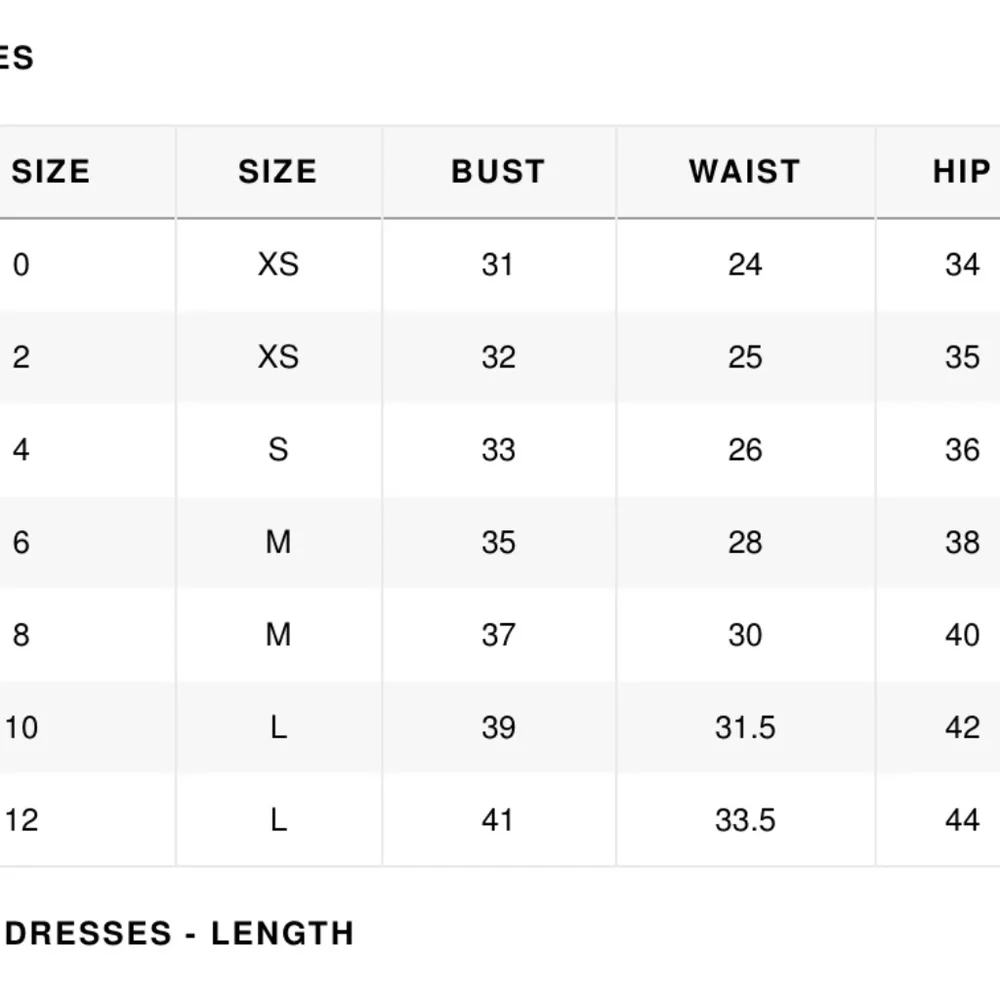
Task: Select the DRESSES - LENGTH heading
Action: click(179, 934)
